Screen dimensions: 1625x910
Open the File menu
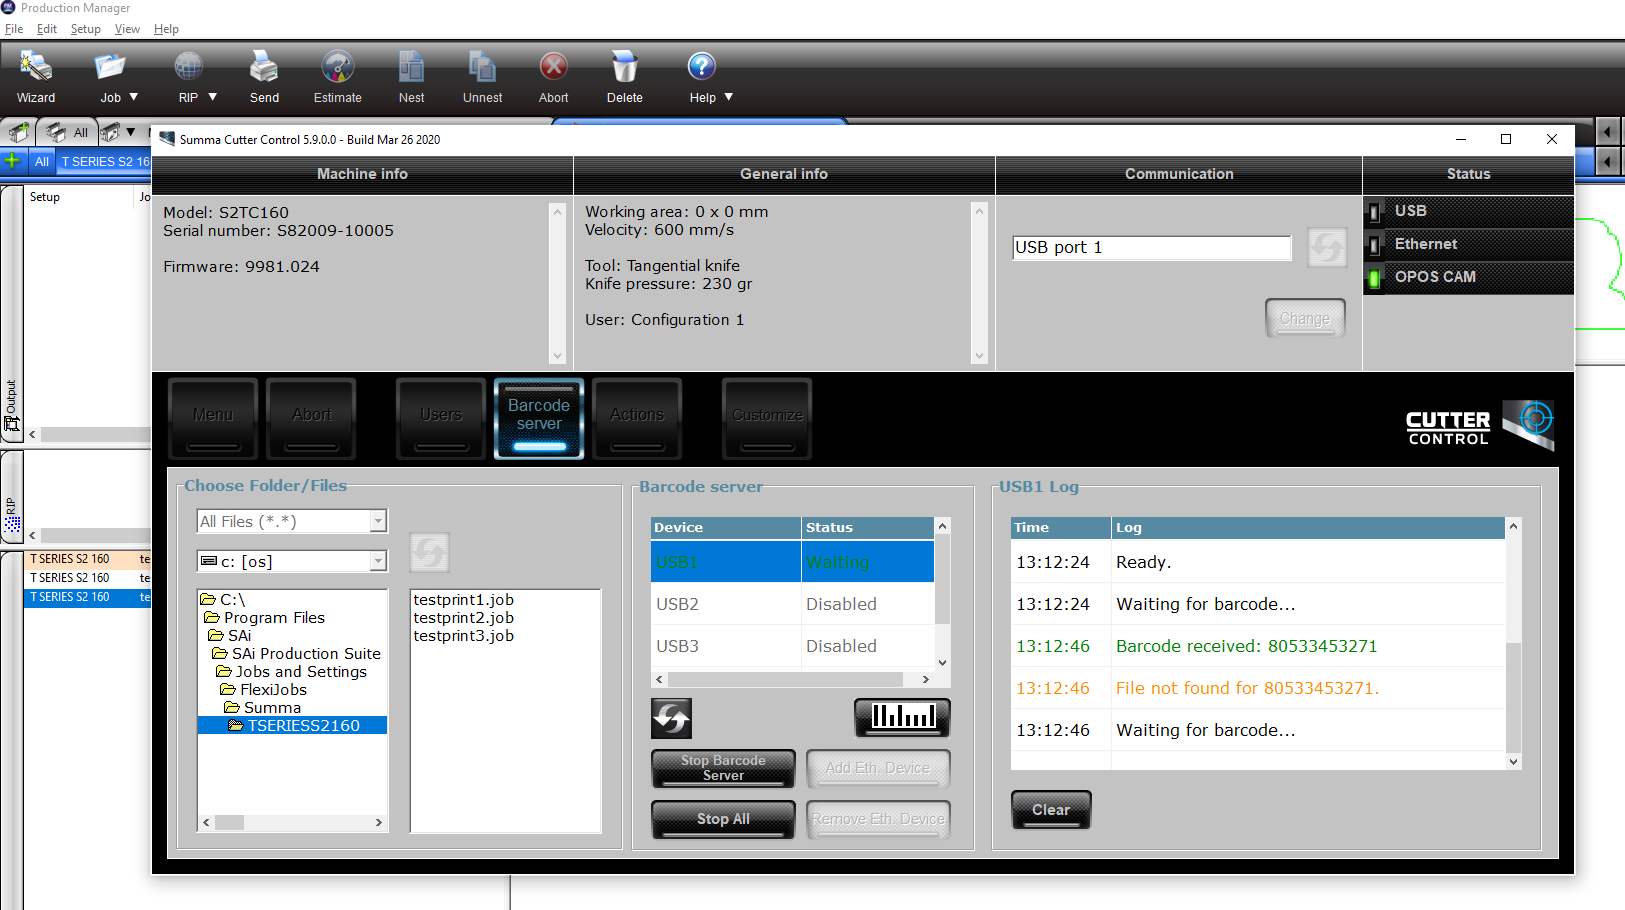(x=14, y=29)
